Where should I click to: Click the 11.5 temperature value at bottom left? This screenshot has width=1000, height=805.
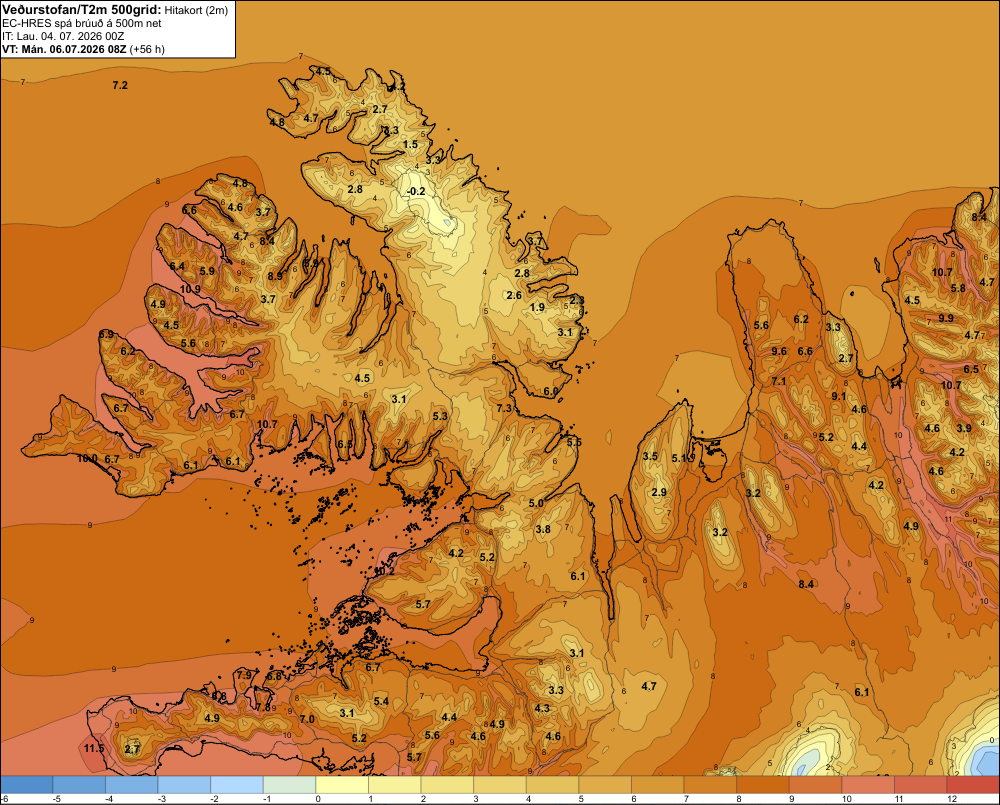point(94,748)
